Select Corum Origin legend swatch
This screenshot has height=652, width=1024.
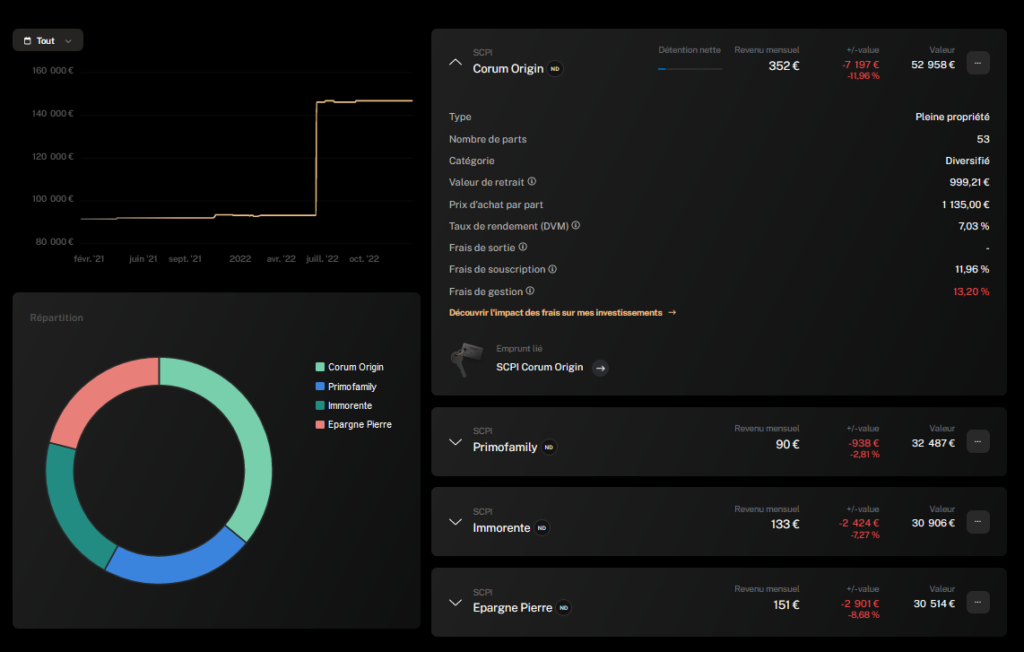click(320, 367)
